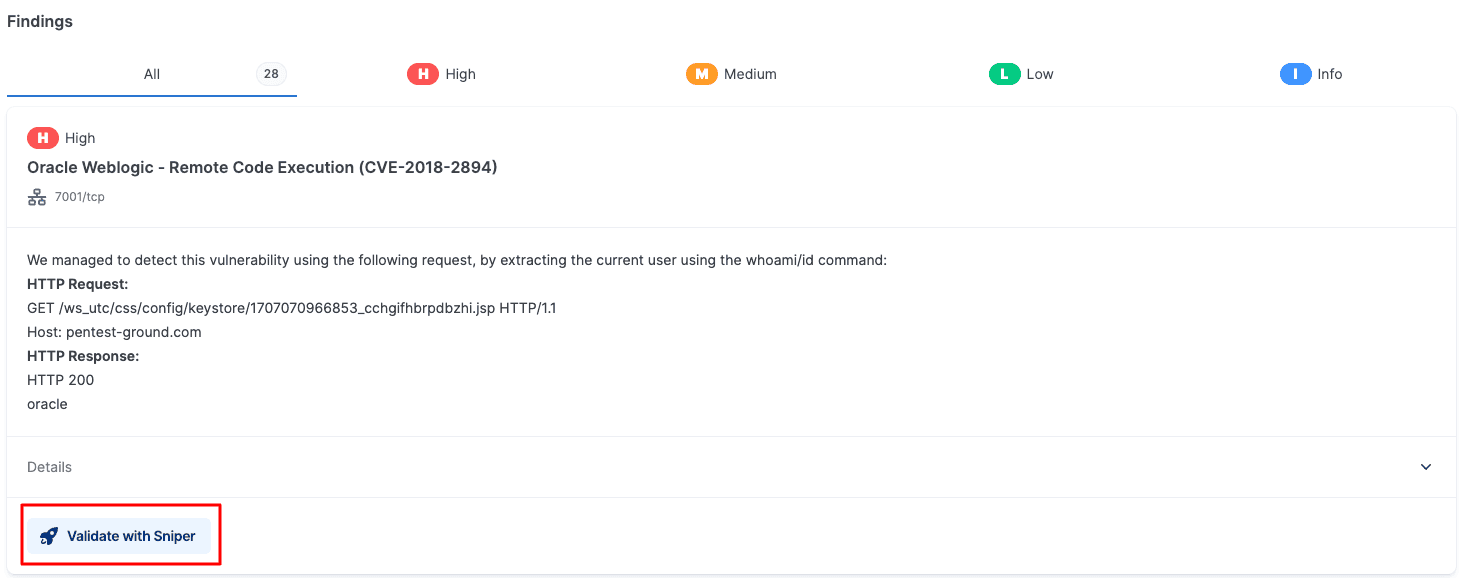Click the Info severity 'I' icon
The height and width of the screenshot is (578, 1470).
click(1295, 73)
